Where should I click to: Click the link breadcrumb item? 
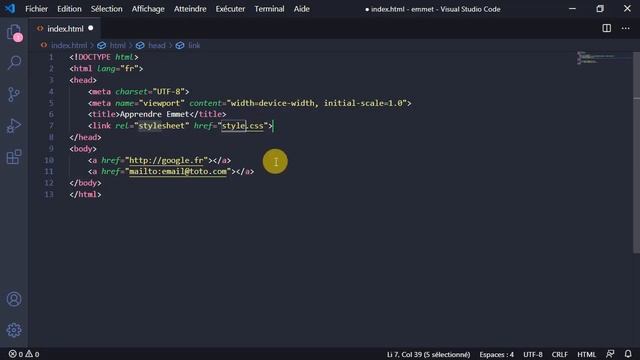point(194,45)
